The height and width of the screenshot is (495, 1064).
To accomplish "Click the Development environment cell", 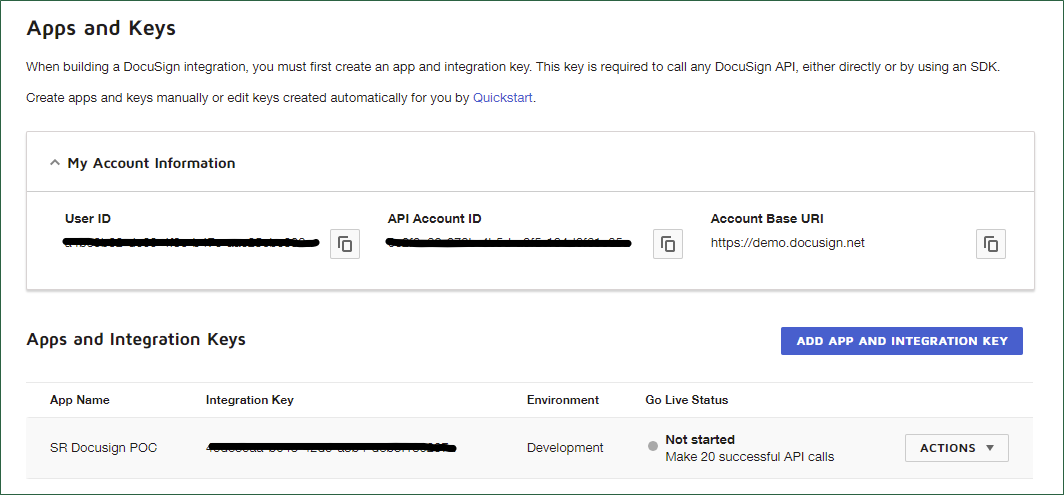I will click(x=565, y=448).
